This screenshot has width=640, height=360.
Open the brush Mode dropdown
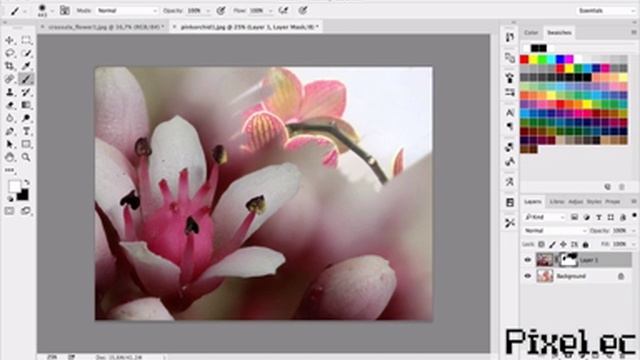tap(127, 11)
